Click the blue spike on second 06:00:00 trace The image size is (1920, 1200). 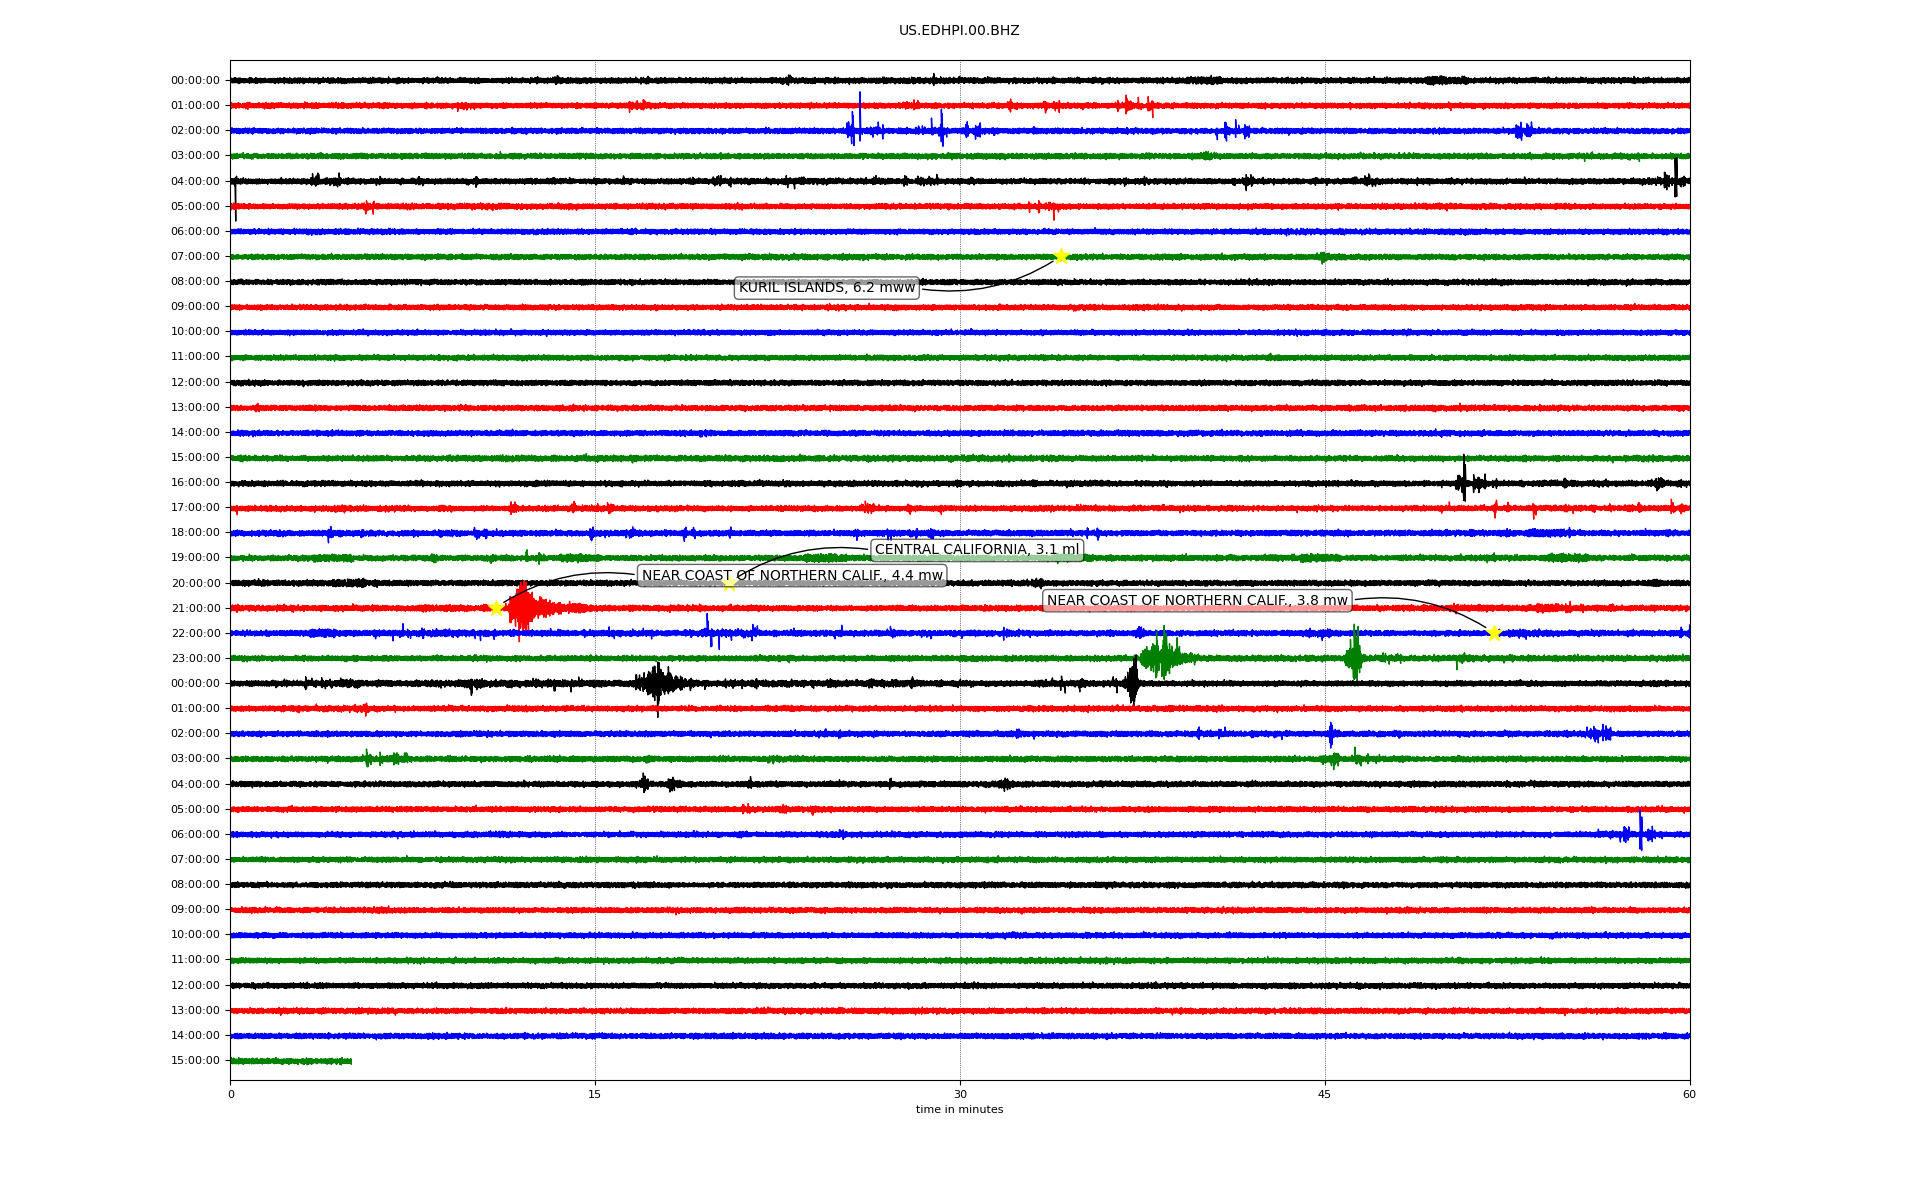(1640, 831)
